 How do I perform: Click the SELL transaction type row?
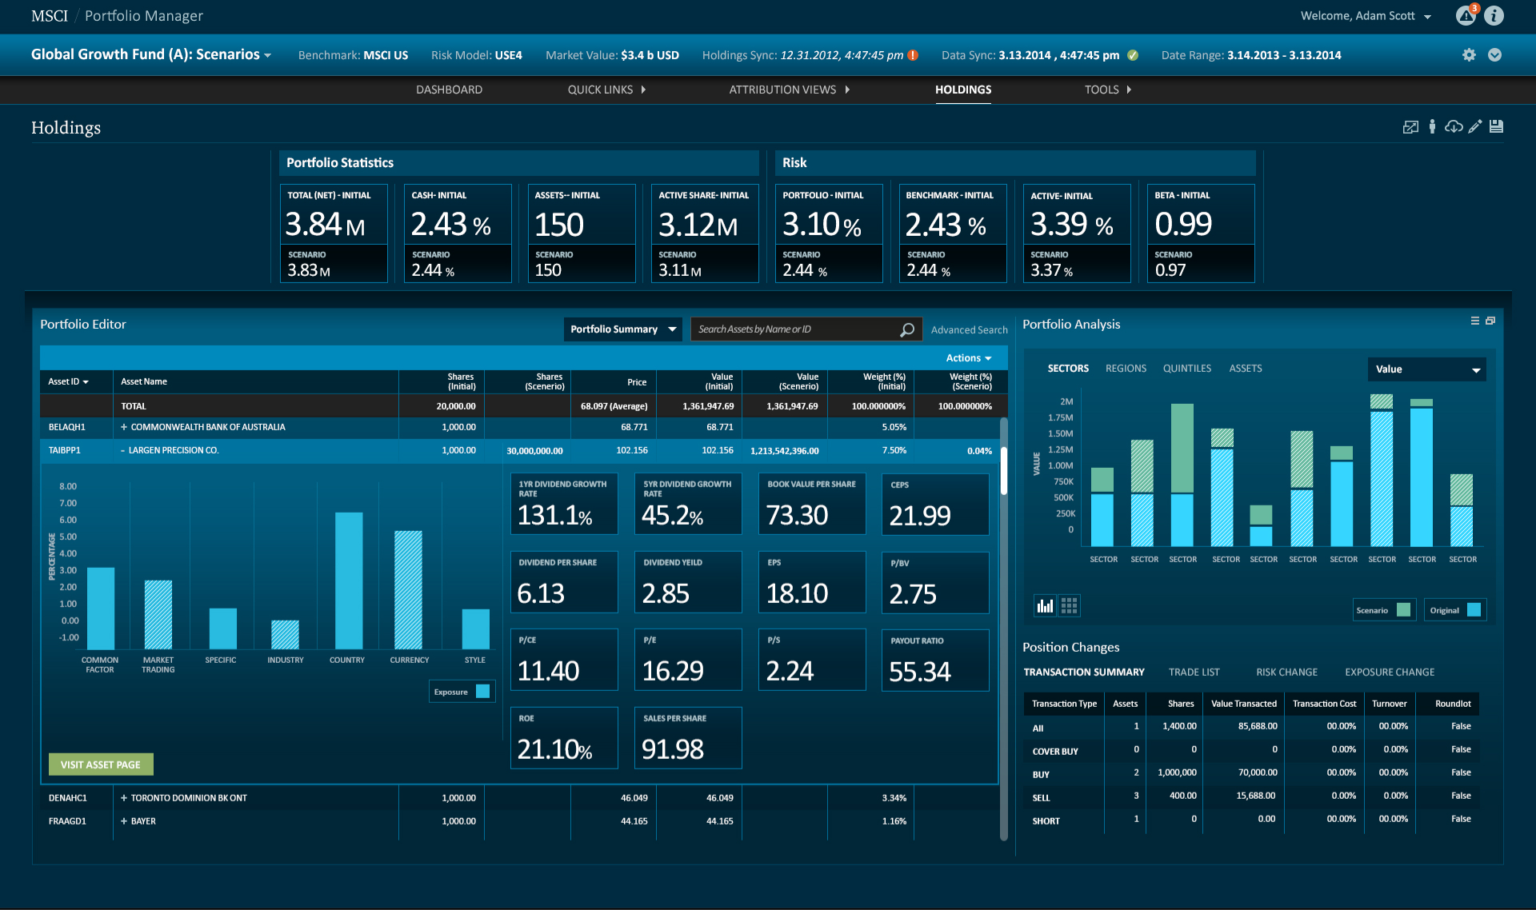click(1251, 797)
